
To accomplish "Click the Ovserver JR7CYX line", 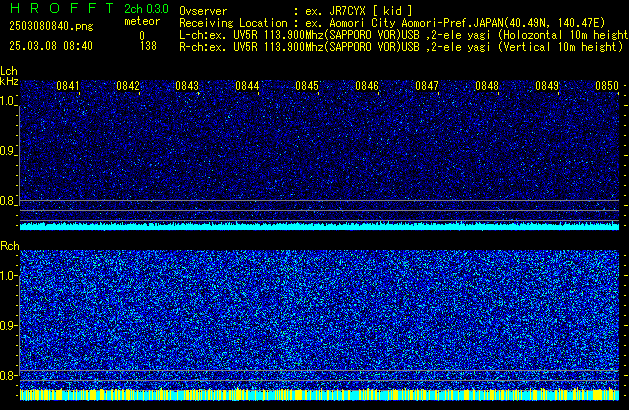I will point(296,11).
